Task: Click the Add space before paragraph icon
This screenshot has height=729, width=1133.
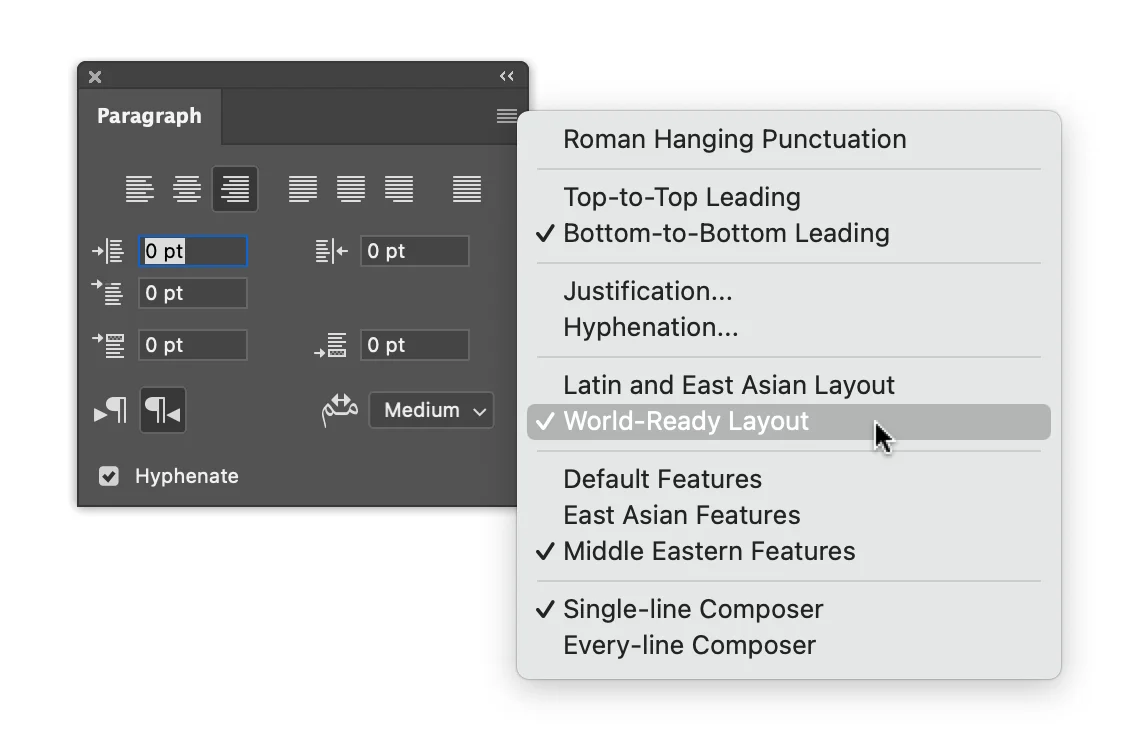Action: (108, 345)
